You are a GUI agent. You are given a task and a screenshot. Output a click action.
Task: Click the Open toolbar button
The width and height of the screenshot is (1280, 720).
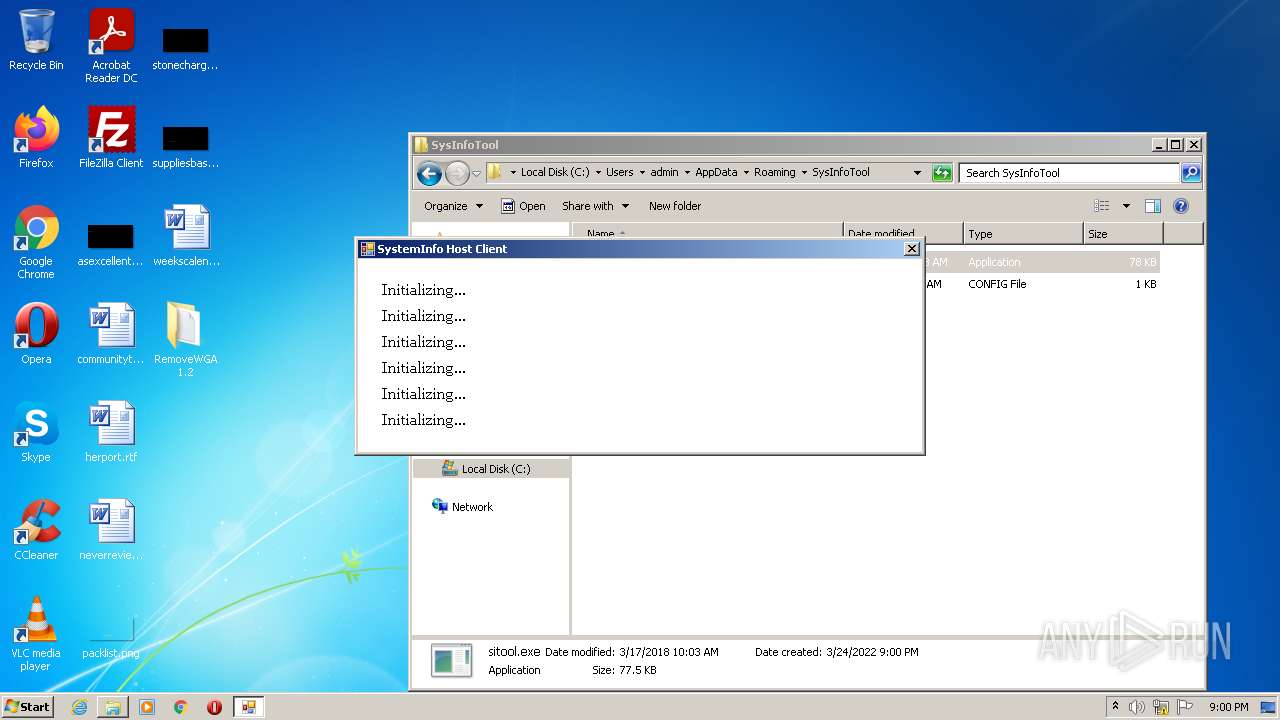[x=523, y=206]
